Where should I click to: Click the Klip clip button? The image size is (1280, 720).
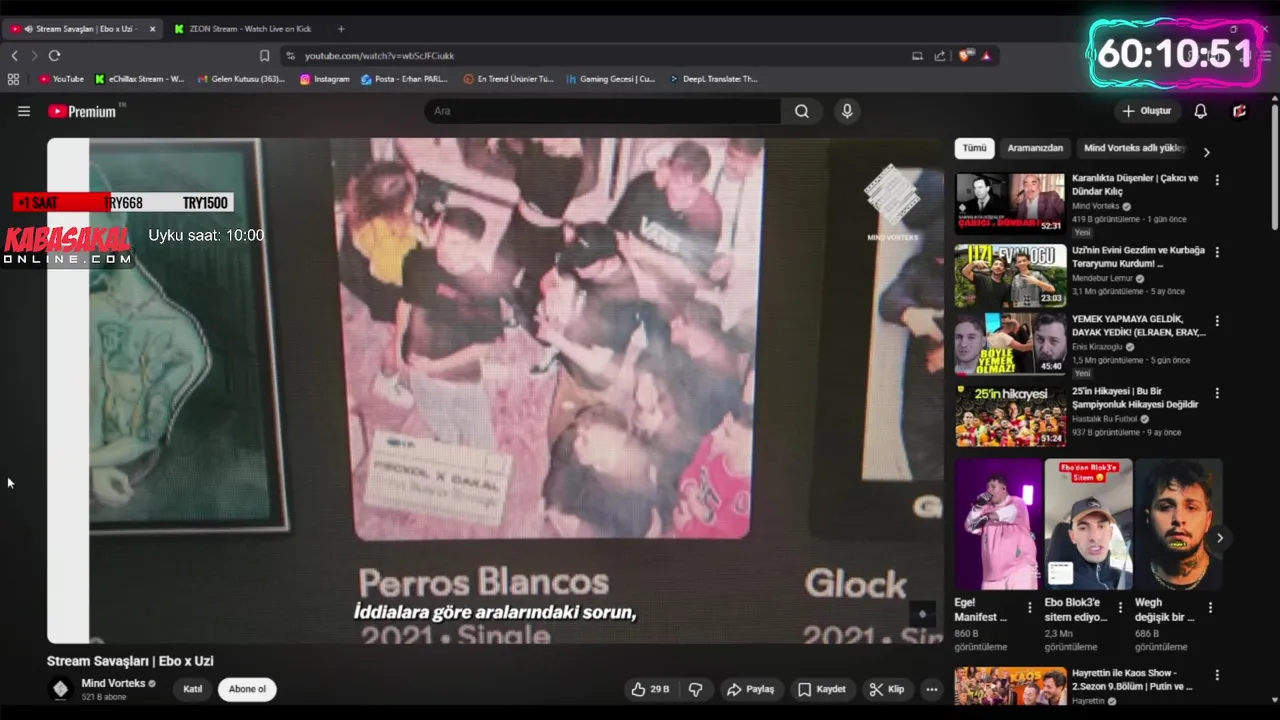(x=887, y=689)
